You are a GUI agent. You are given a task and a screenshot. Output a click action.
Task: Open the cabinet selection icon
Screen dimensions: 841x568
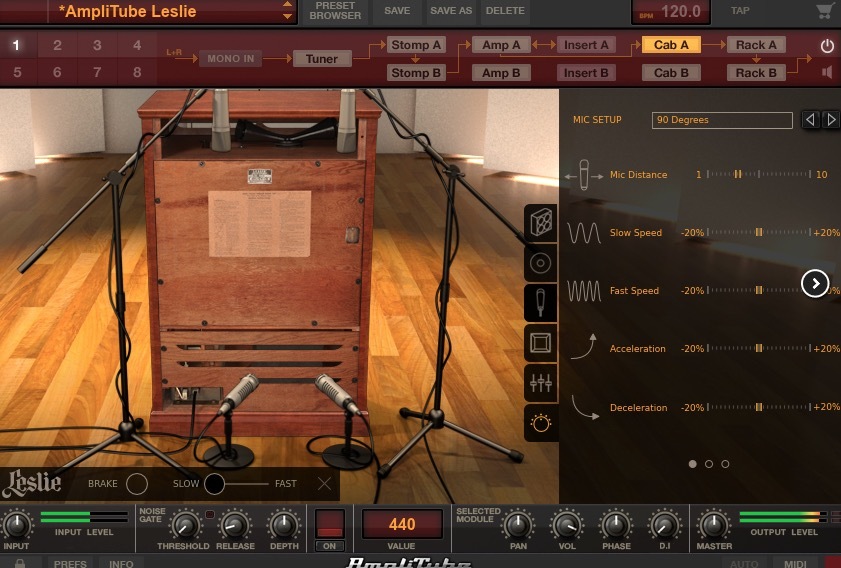coord(541,222)
